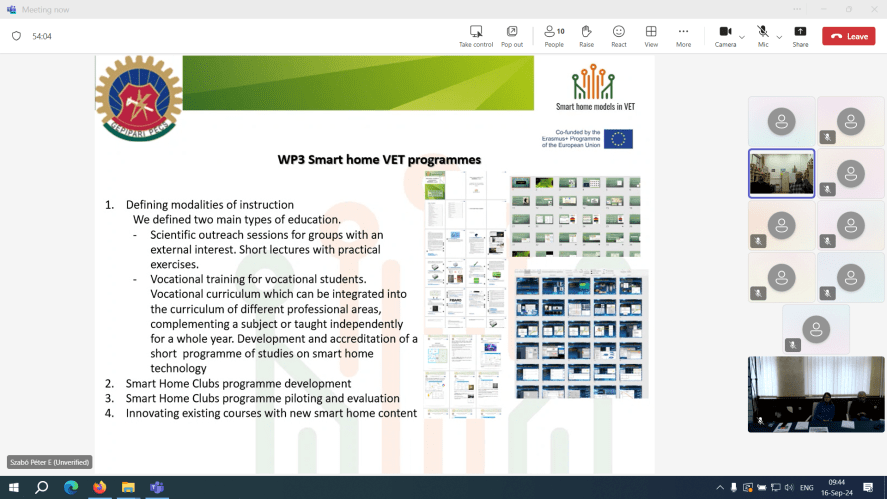Click the Teams logo in title bar
The width and height of the screenshot is (887, 499).
coord(11,9)
